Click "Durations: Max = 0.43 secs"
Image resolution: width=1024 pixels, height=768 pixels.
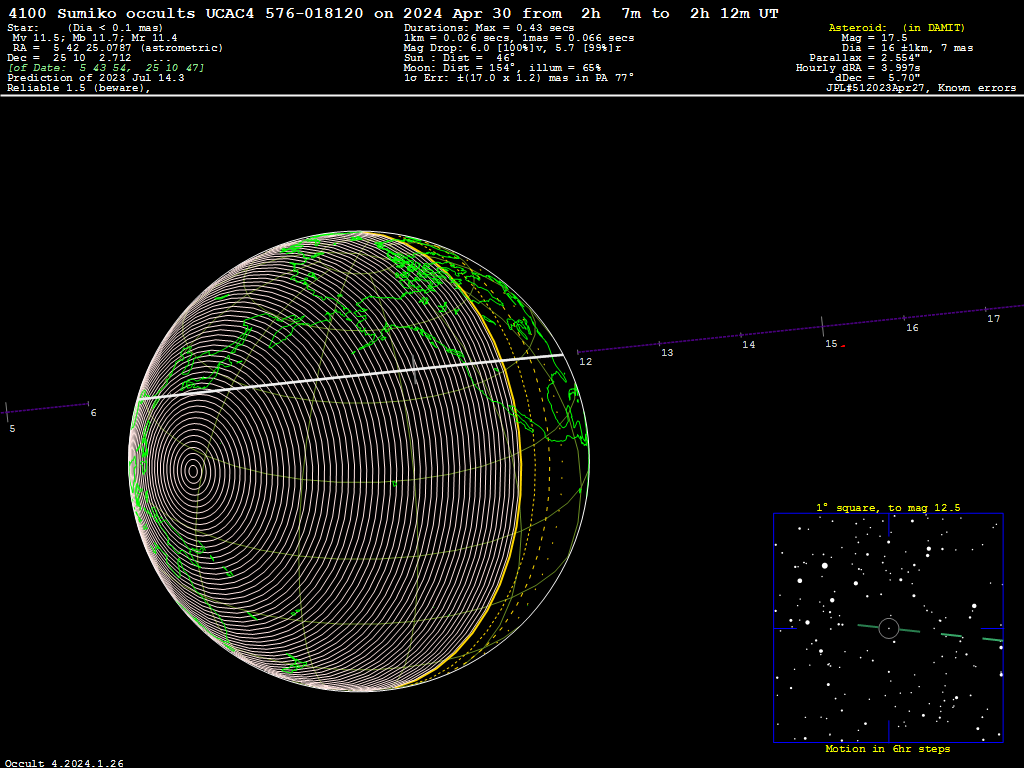489,28
